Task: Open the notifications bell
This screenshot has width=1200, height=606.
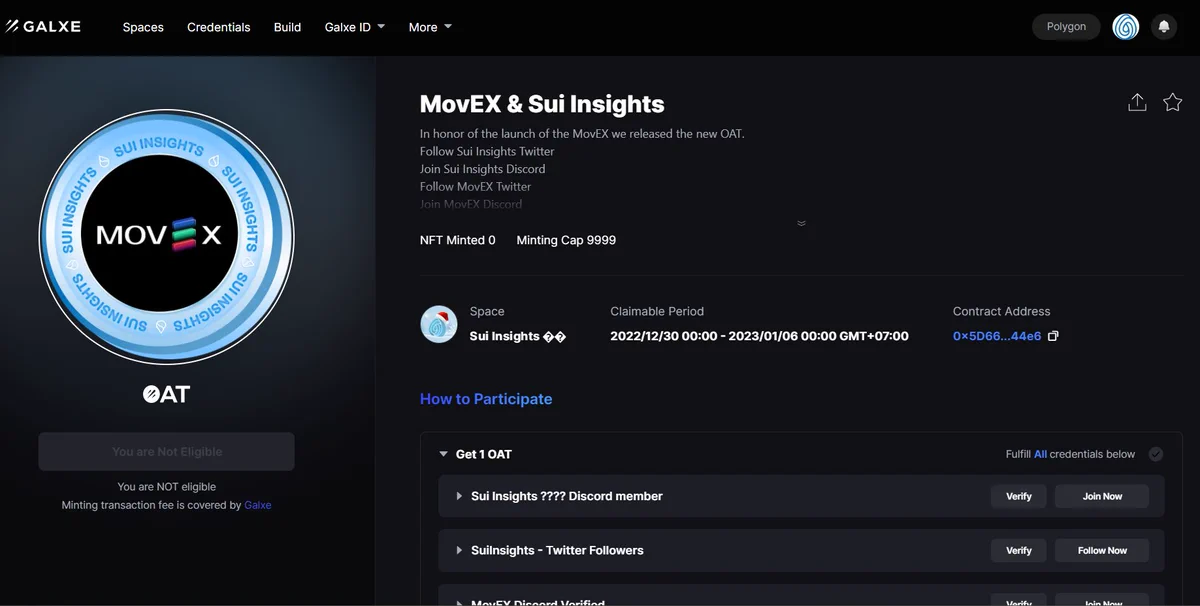Action: (x=1164, y=27)
